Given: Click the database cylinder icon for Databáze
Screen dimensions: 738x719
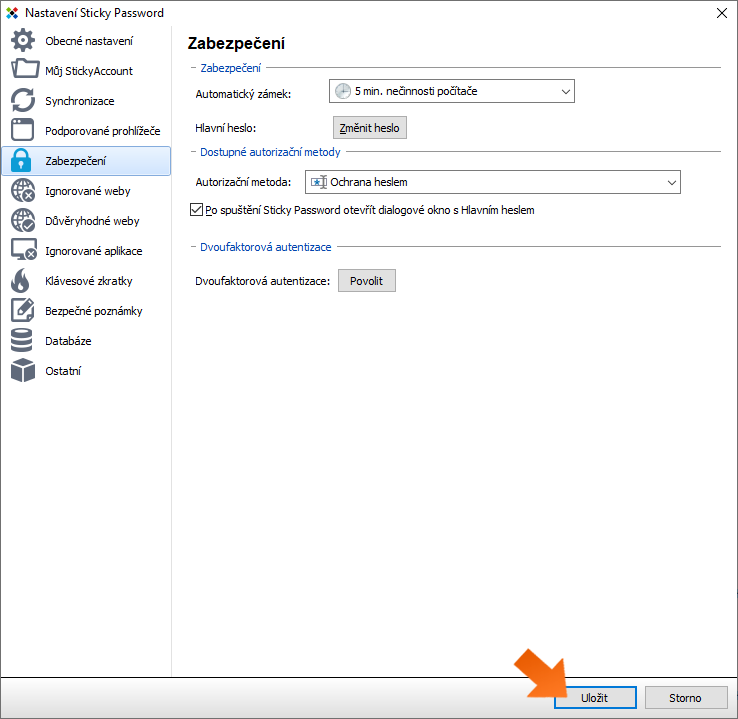Looking at the screenshot, I should tap(22, 340).
